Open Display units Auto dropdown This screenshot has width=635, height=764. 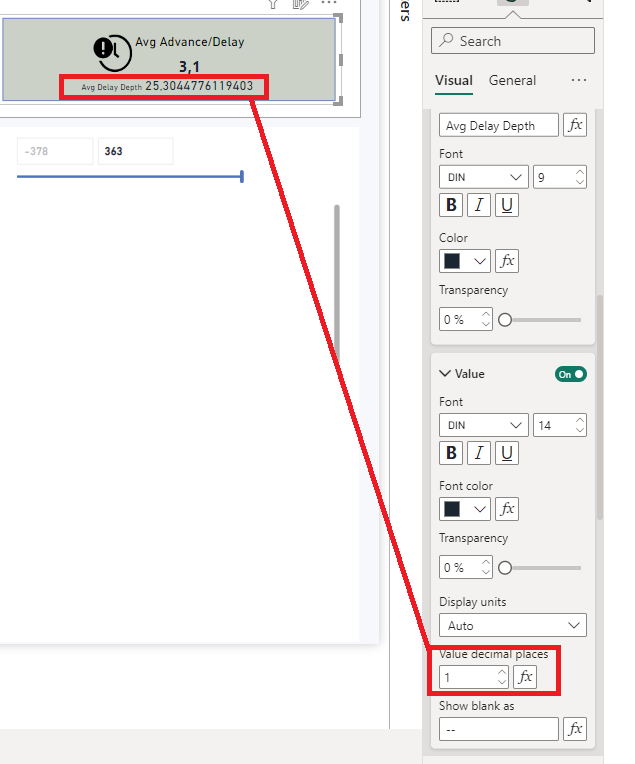click(x=513, y=625)
